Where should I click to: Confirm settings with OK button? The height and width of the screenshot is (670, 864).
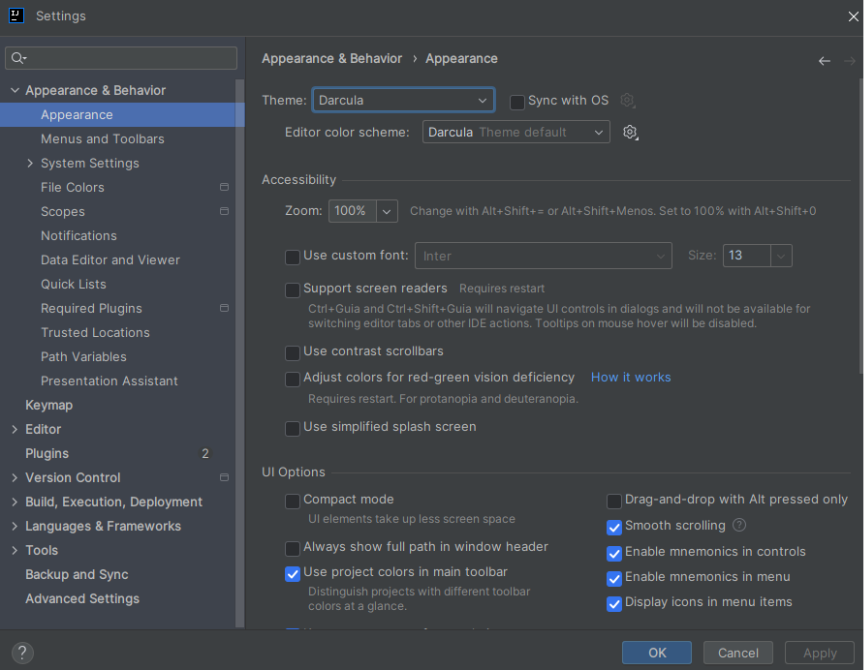(x=657, y=653)
